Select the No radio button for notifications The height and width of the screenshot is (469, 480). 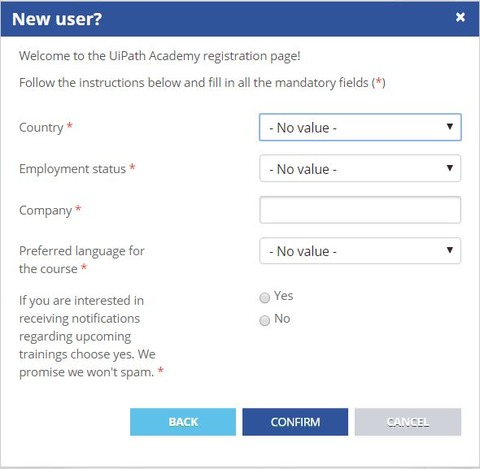click(265, 320)
